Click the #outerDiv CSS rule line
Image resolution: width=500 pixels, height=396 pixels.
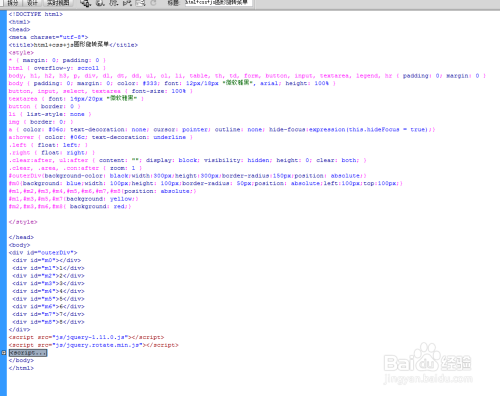(x=188, y=176)
